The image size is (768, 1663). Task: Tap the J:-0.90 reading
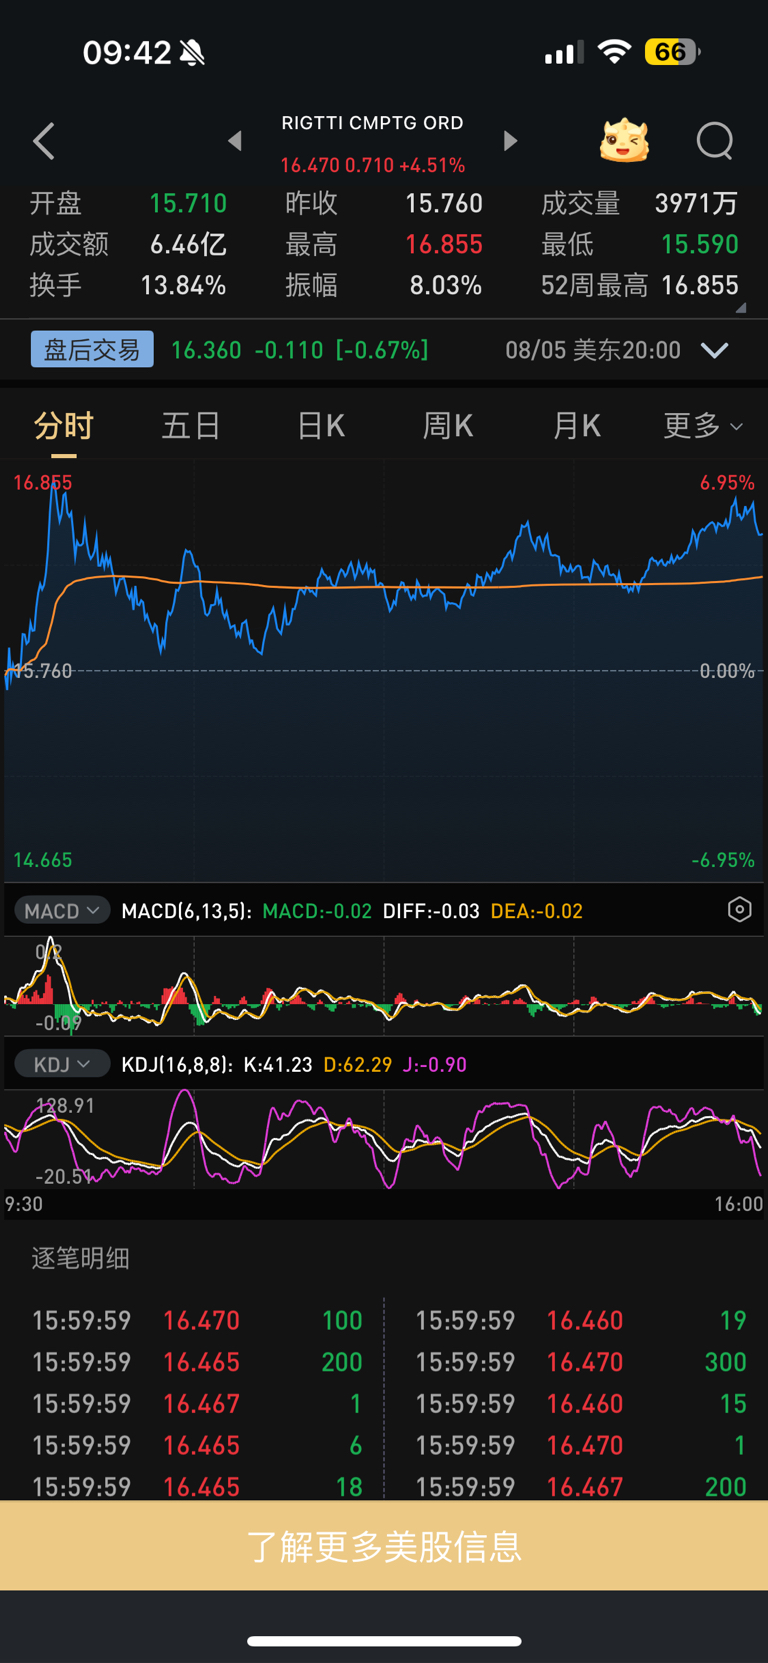pyautogui.click(x=434, y=1065)
